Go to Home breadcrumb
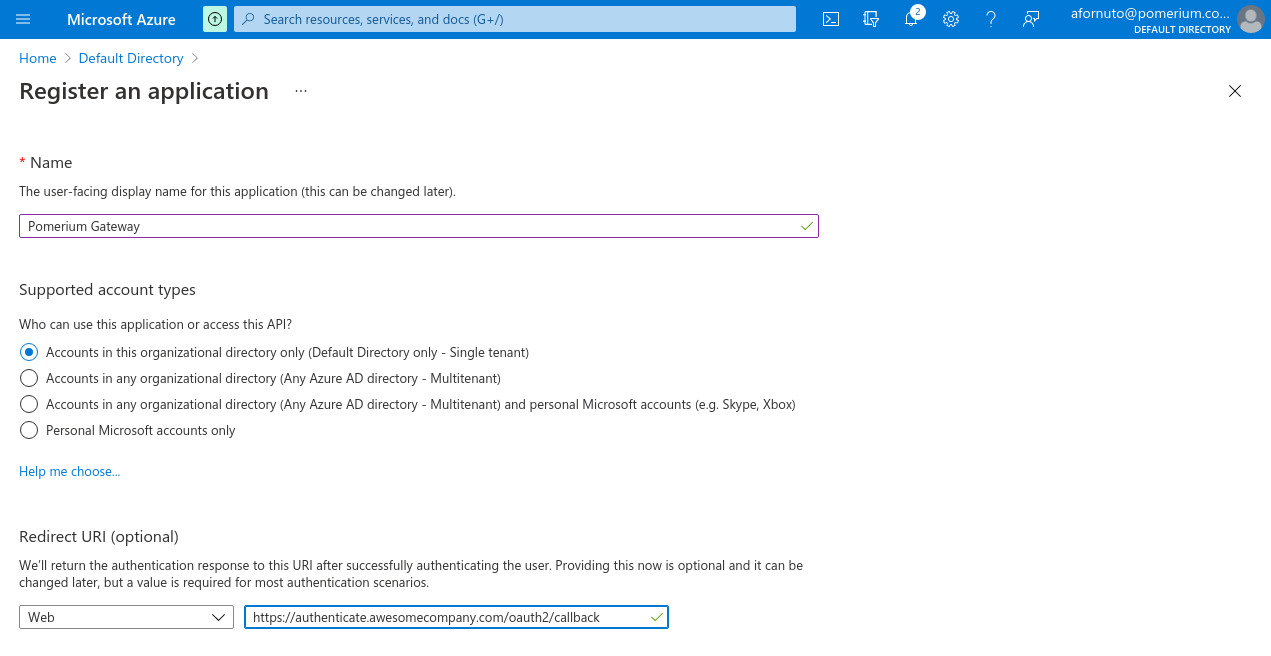The width and height of the screenshot is (1271, 656). click(38, 59)
